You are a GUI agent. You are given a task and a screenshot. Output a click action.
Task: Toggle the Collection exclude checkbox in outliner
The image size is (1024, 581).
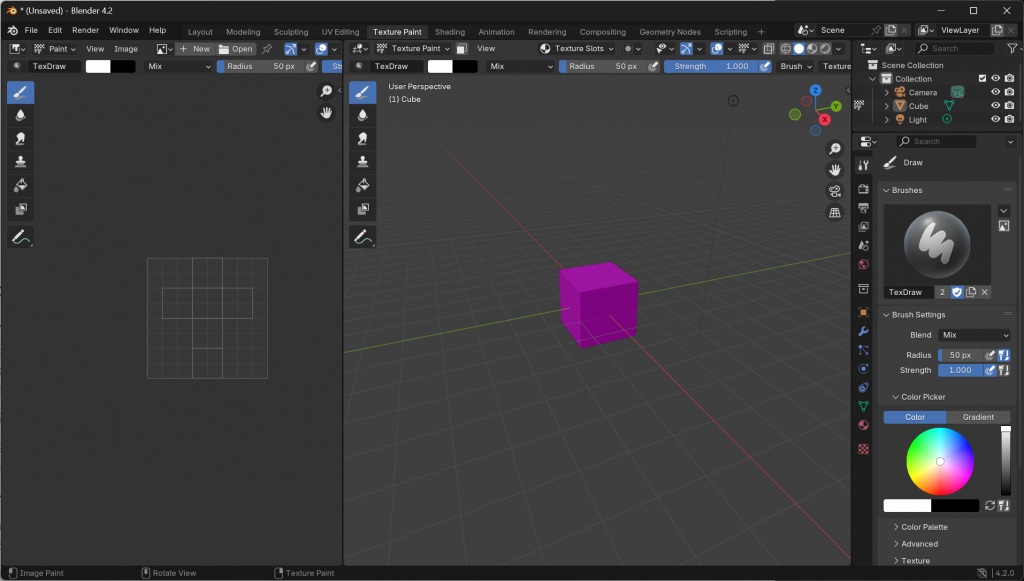982,78
